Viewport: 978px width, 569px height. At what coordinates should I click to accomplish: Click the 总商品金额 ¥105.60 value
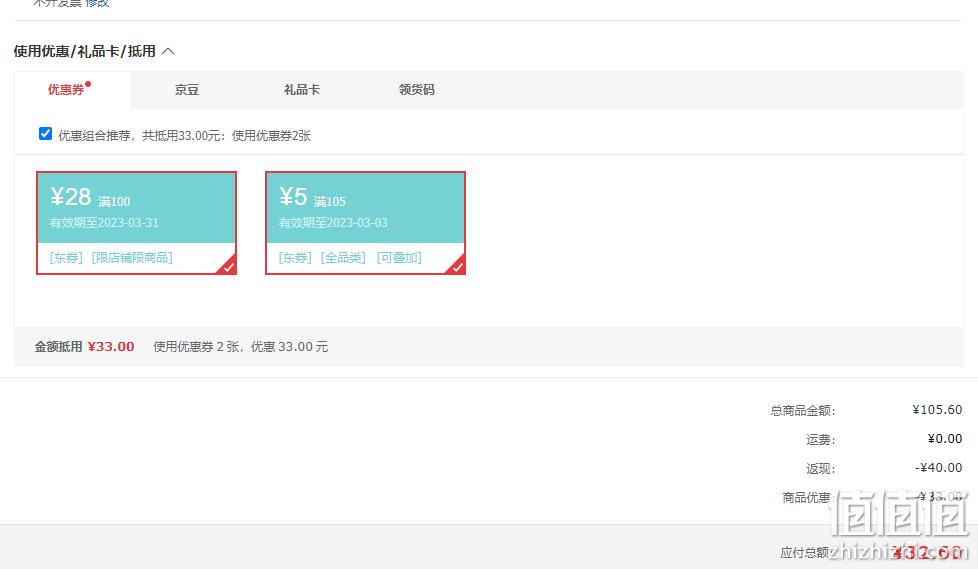click(937, 410)
